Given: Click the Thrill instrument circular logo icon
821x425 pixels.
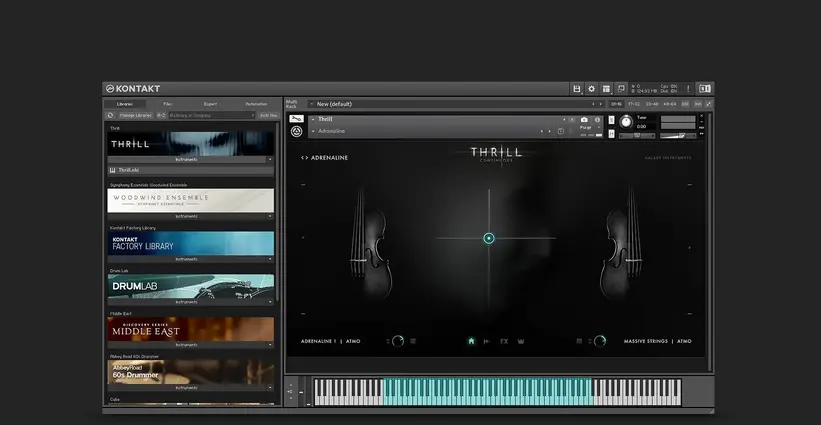Looking at the screenshot, I should [x=296, y=131].
